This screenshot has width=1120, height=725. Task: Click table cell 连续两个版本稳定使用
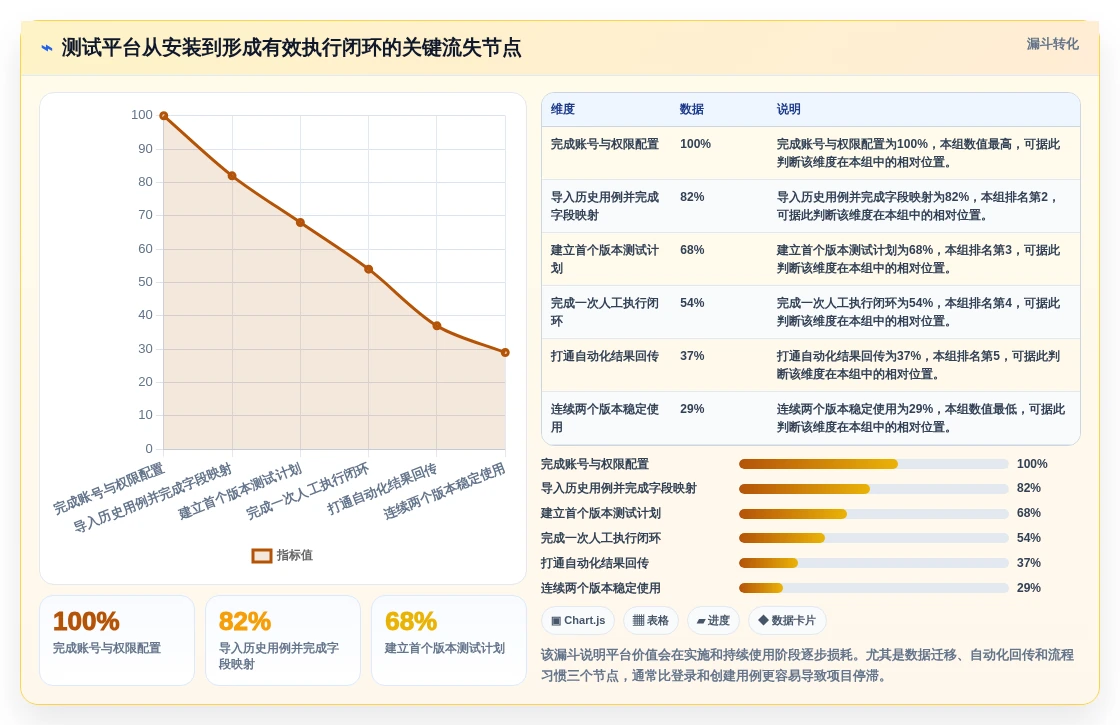[x=604, y=418]
